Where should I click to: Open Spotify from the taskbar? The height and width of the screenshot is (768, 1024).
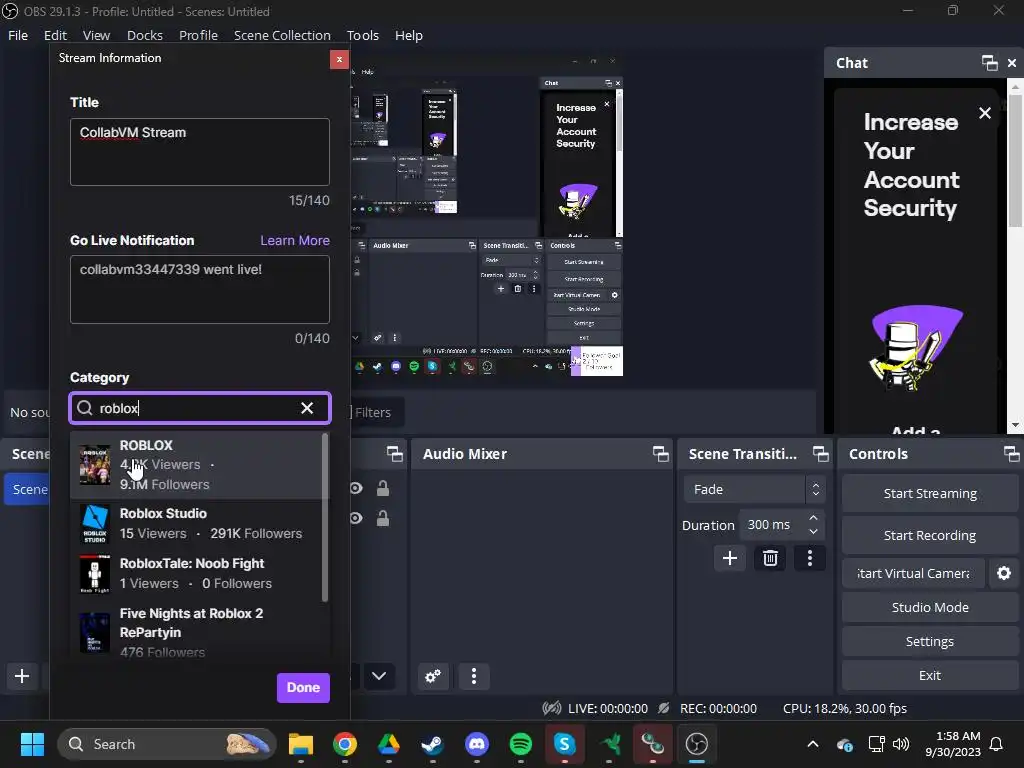(520, 744)
